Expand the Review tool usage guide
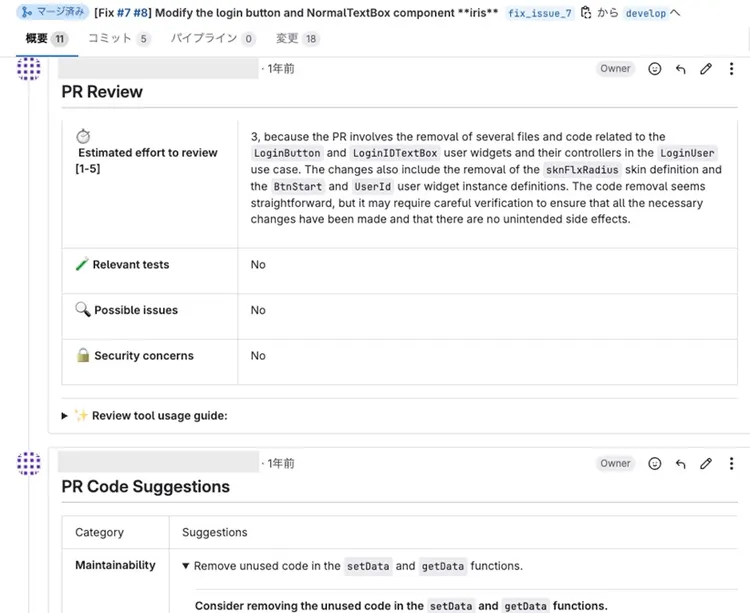Image resolution: width=750 pixels, height=613 pixels. click(x=65, y=415)
